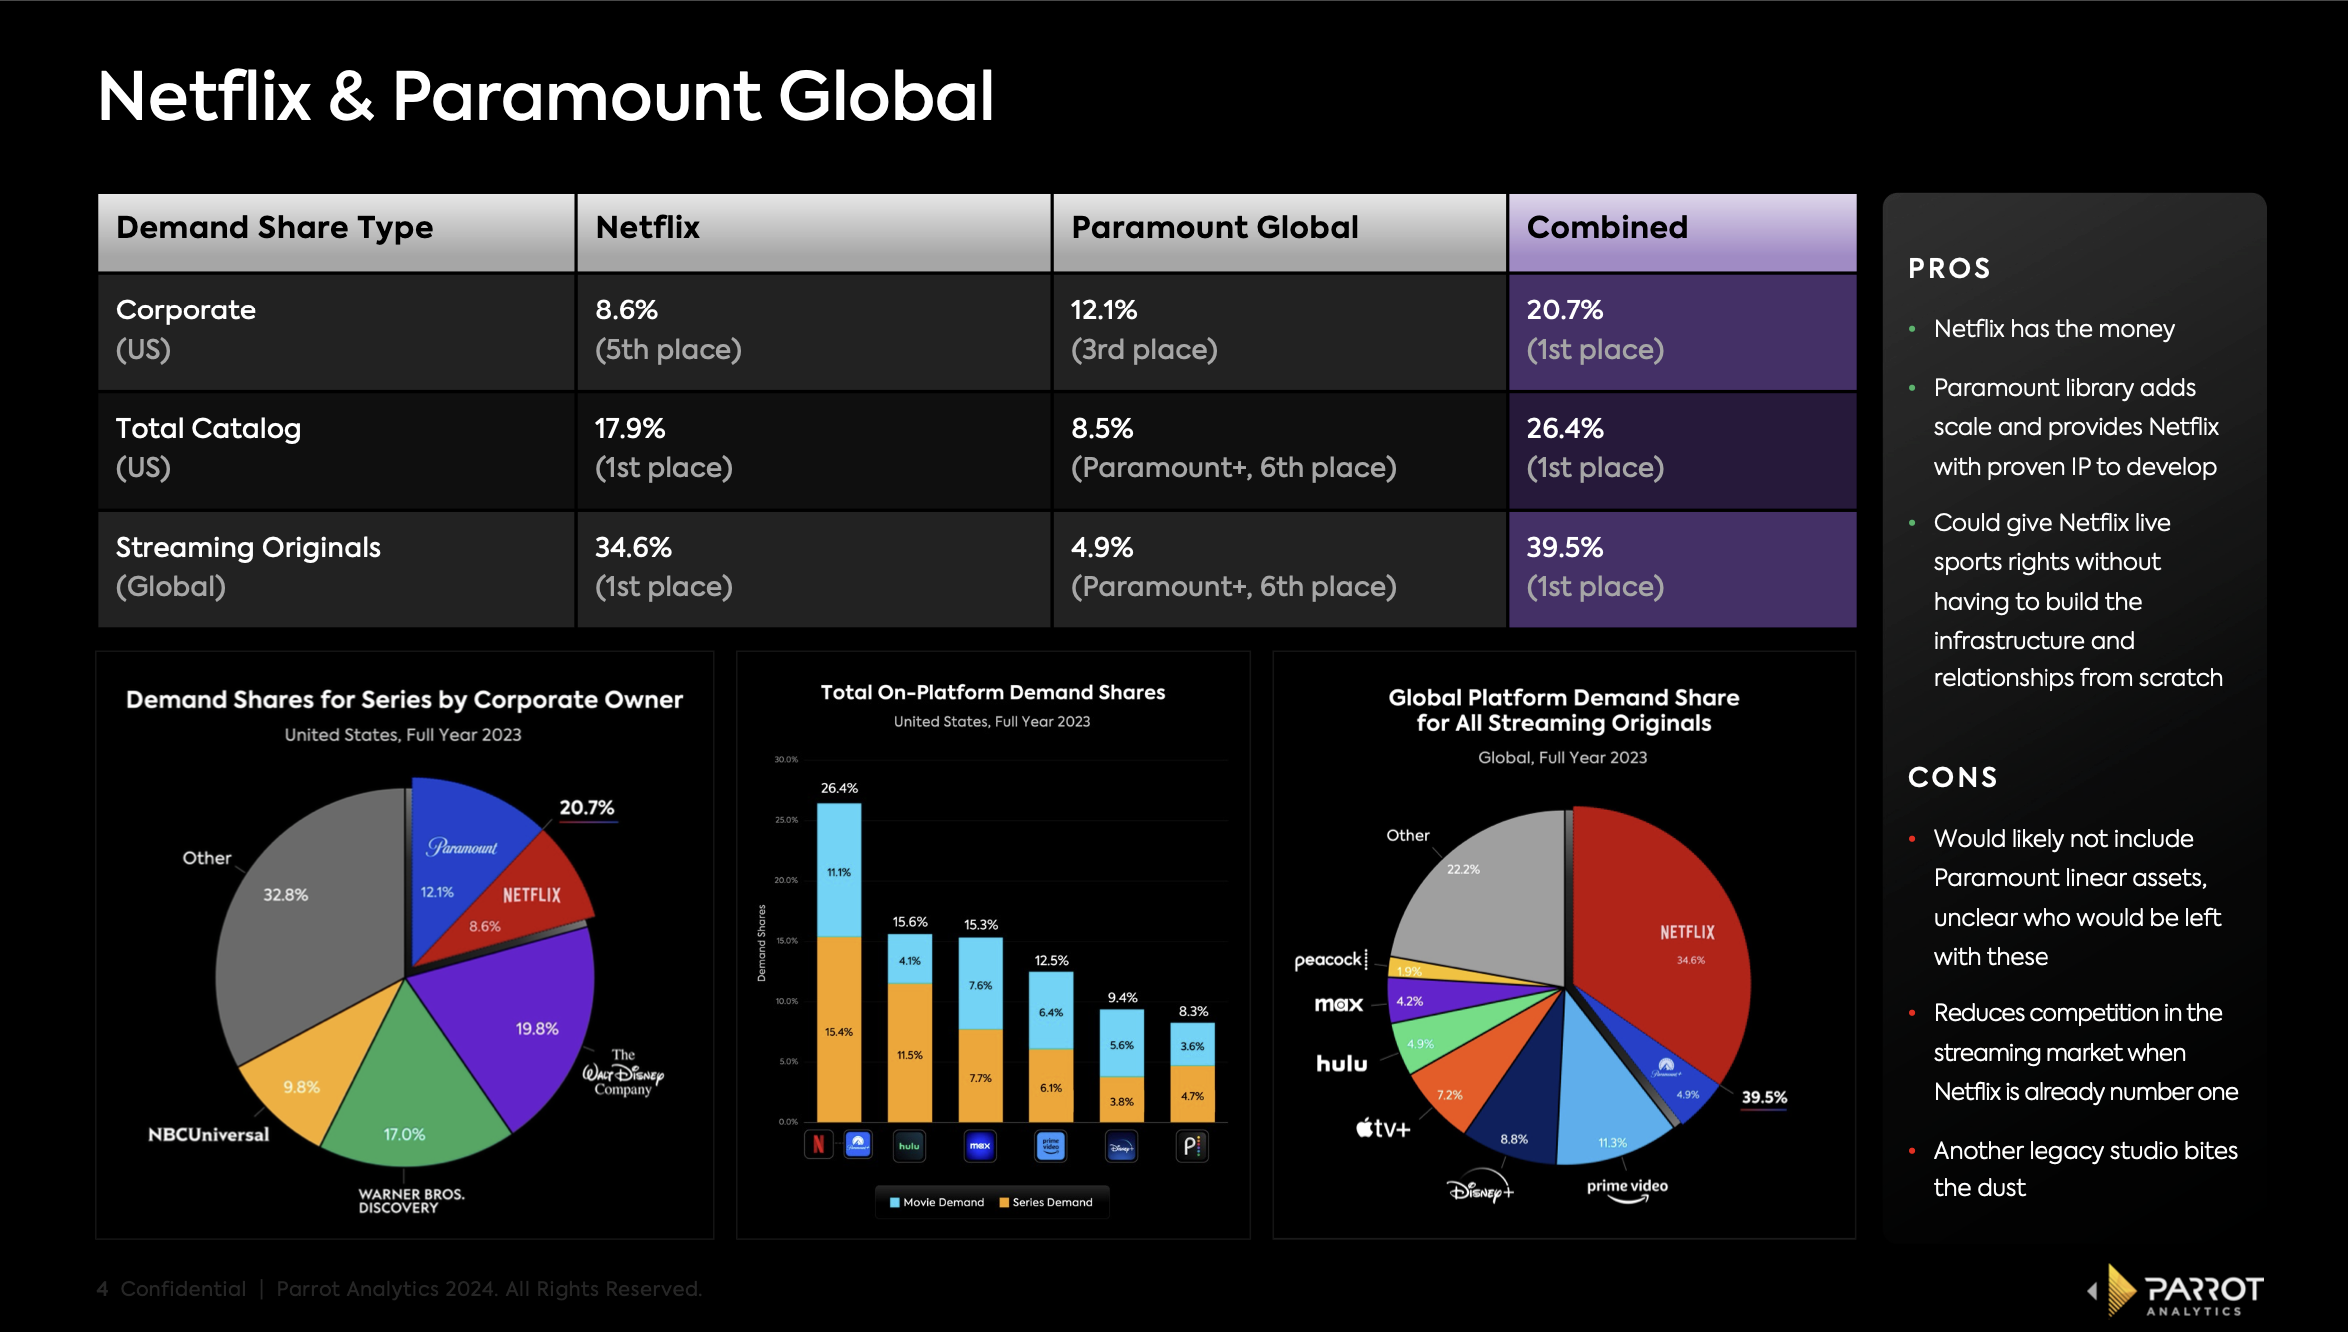Select the Peacock icon beneath the bar chart
Image resolution: width=2348 pixels, height=1332 pixels.
(x=1194, y=1146)
